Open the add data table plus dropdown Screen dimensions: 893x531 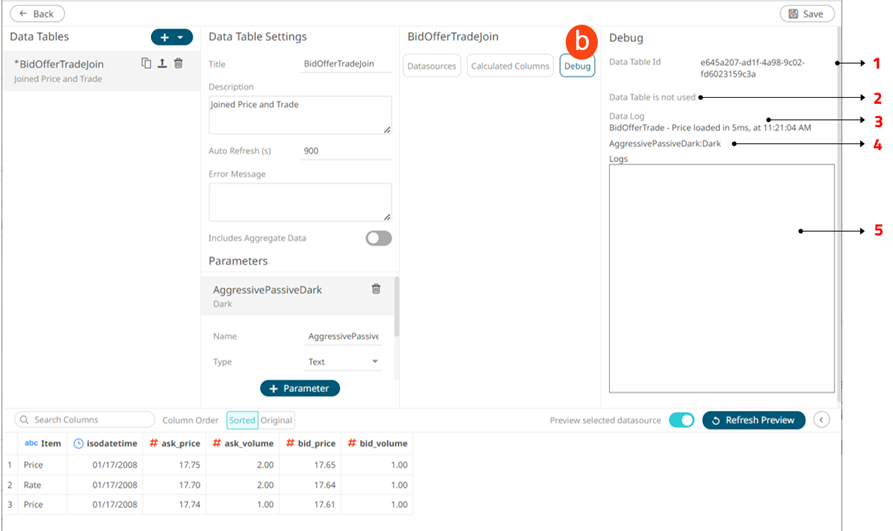pos(171,37)
